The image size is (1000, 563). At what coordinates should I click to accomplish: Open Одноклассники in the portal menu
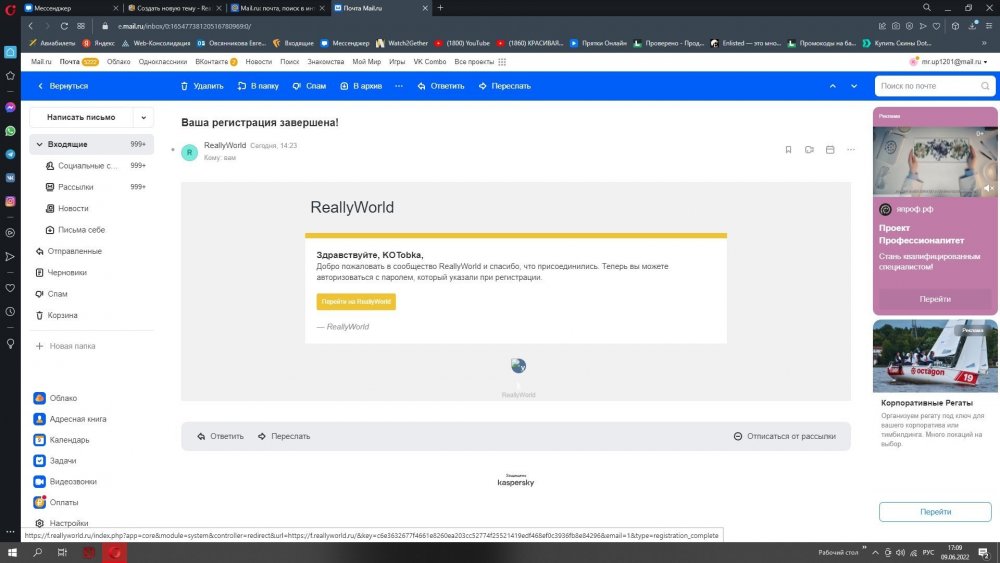[x=163, y=62]
